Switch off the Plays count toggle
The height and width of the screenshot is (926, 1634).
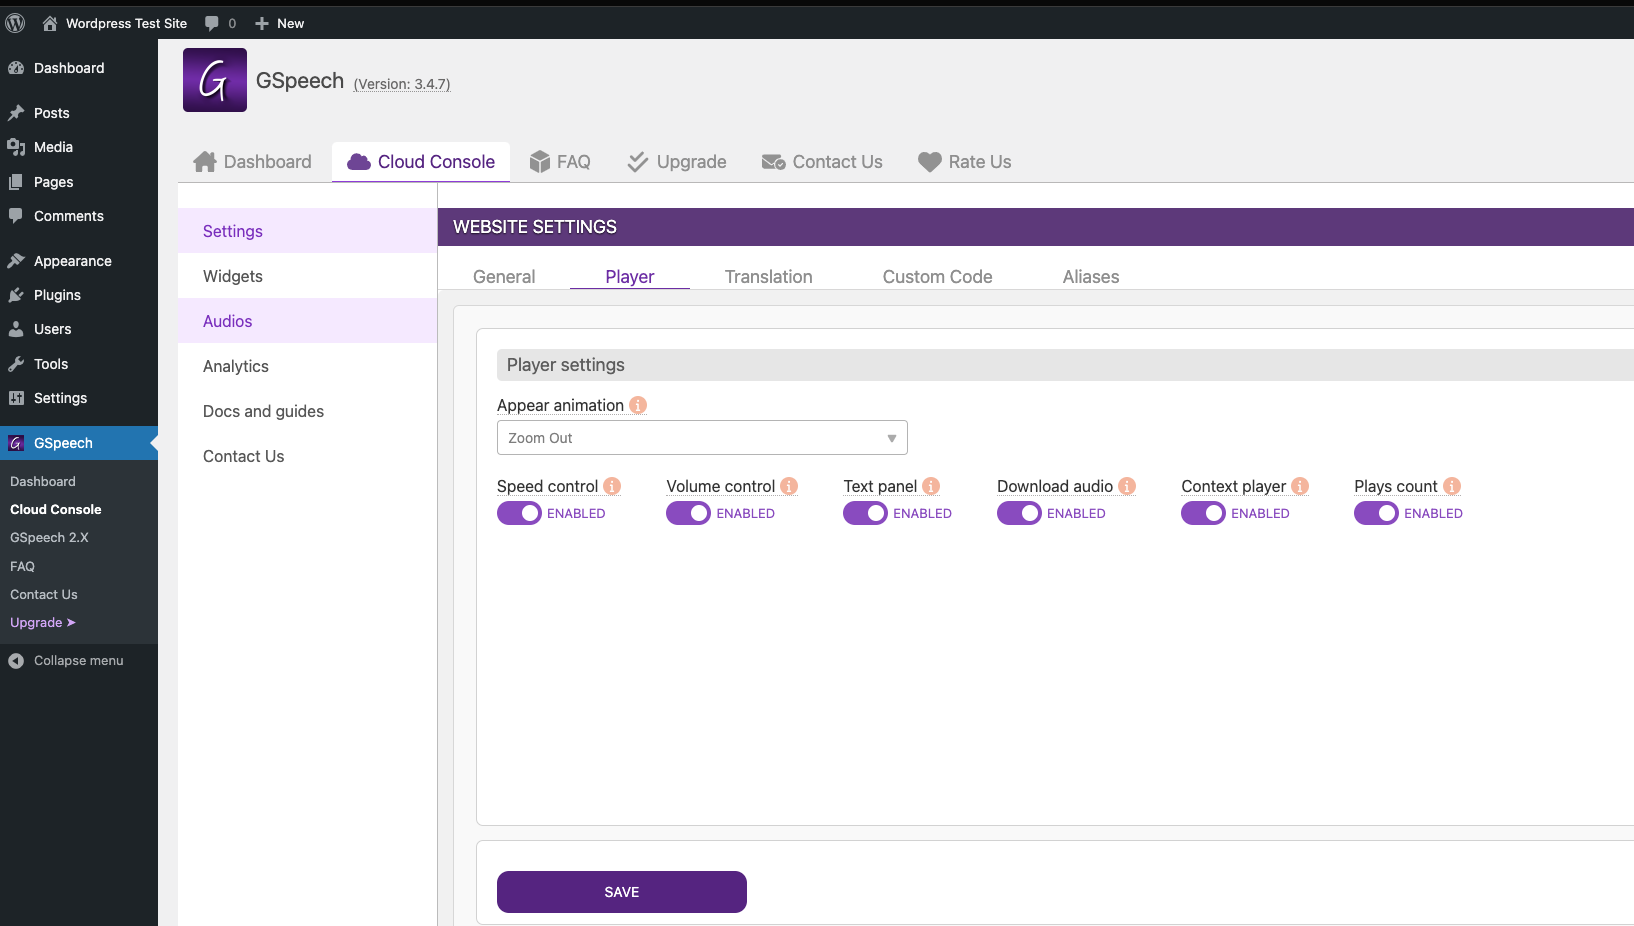pos(1376,513)
